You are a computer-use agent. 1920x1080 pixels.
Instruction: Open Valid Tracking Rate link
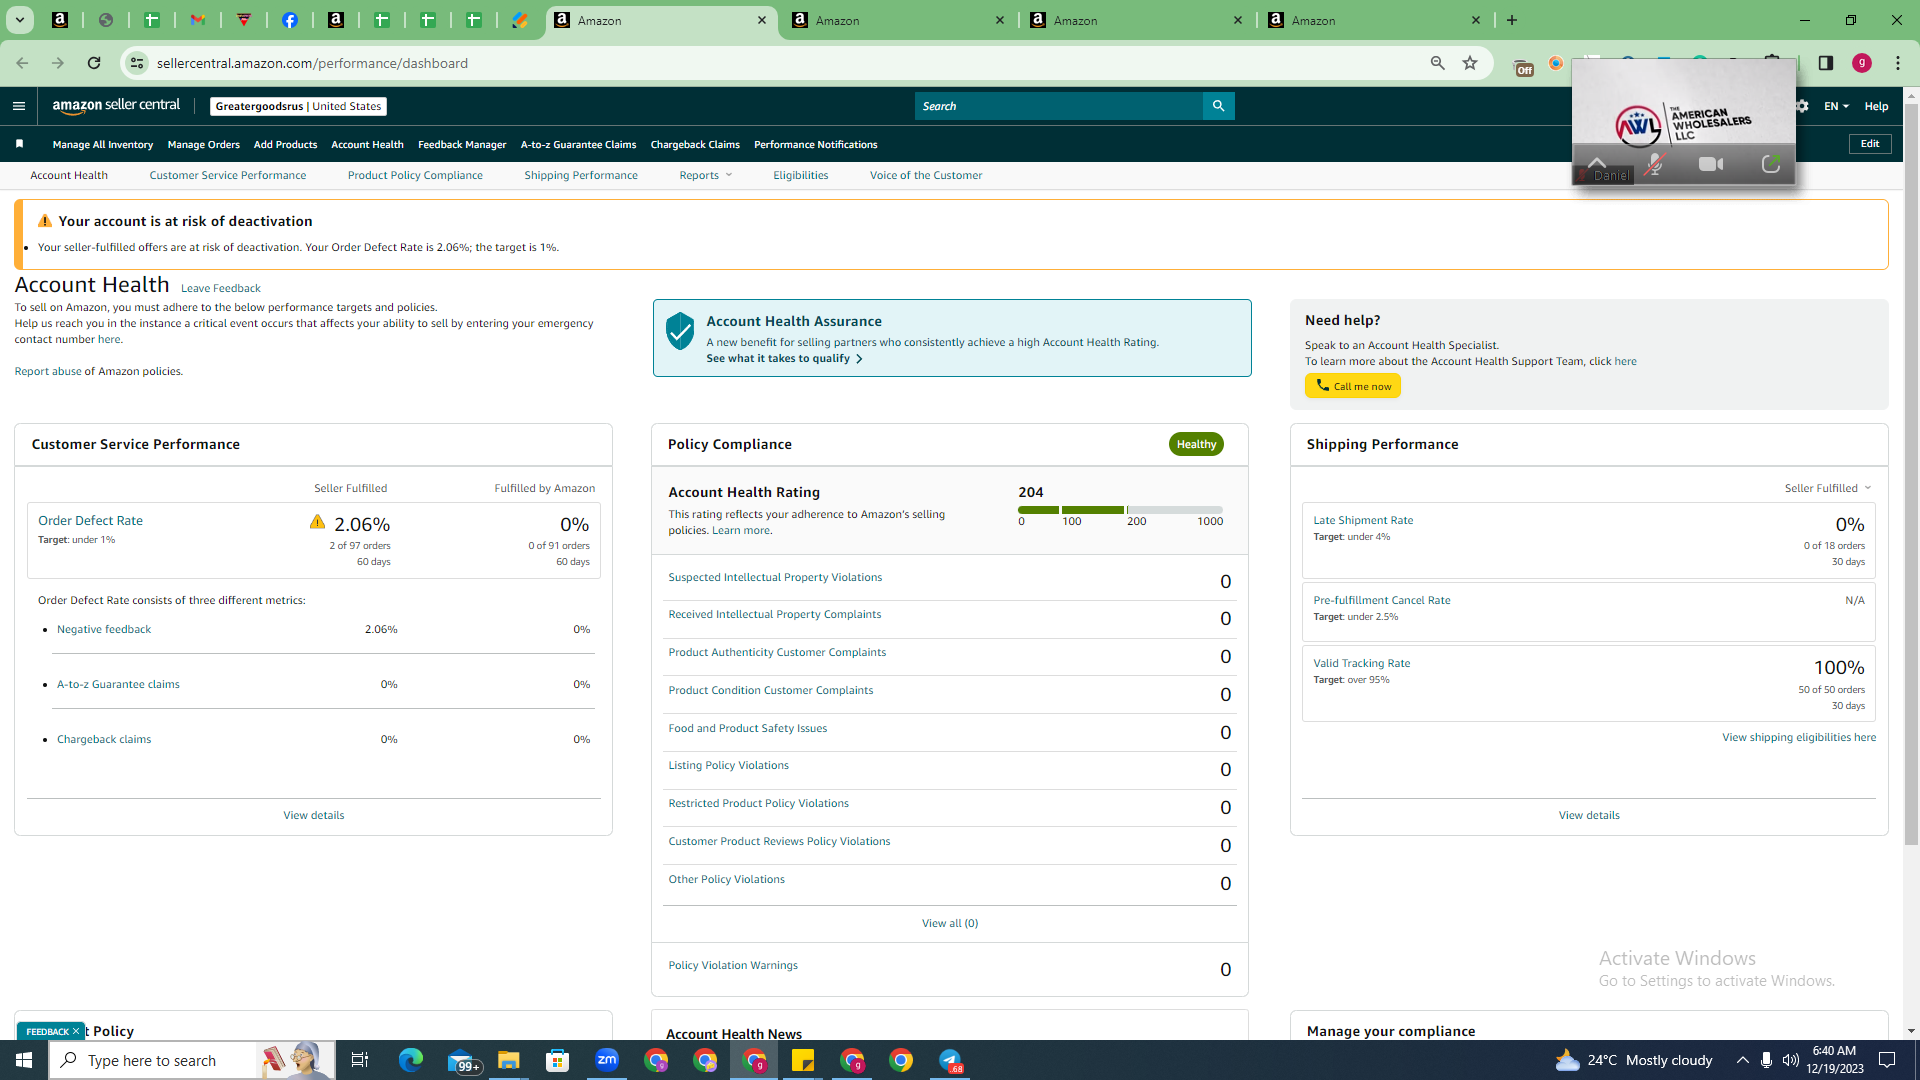tap(1361, 663)
